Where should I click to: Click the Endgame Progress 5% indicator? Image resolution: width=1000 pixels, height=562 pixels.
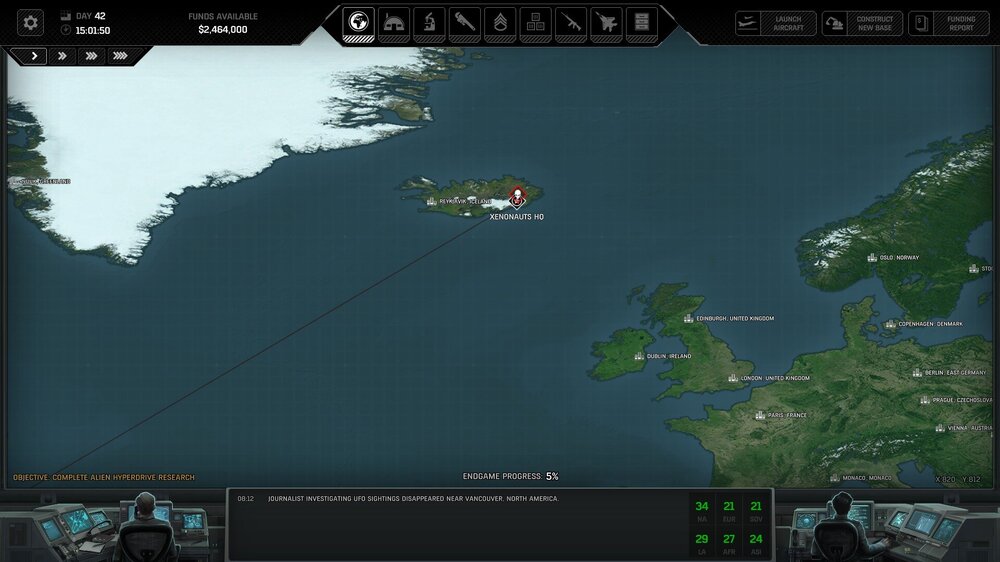510,477
